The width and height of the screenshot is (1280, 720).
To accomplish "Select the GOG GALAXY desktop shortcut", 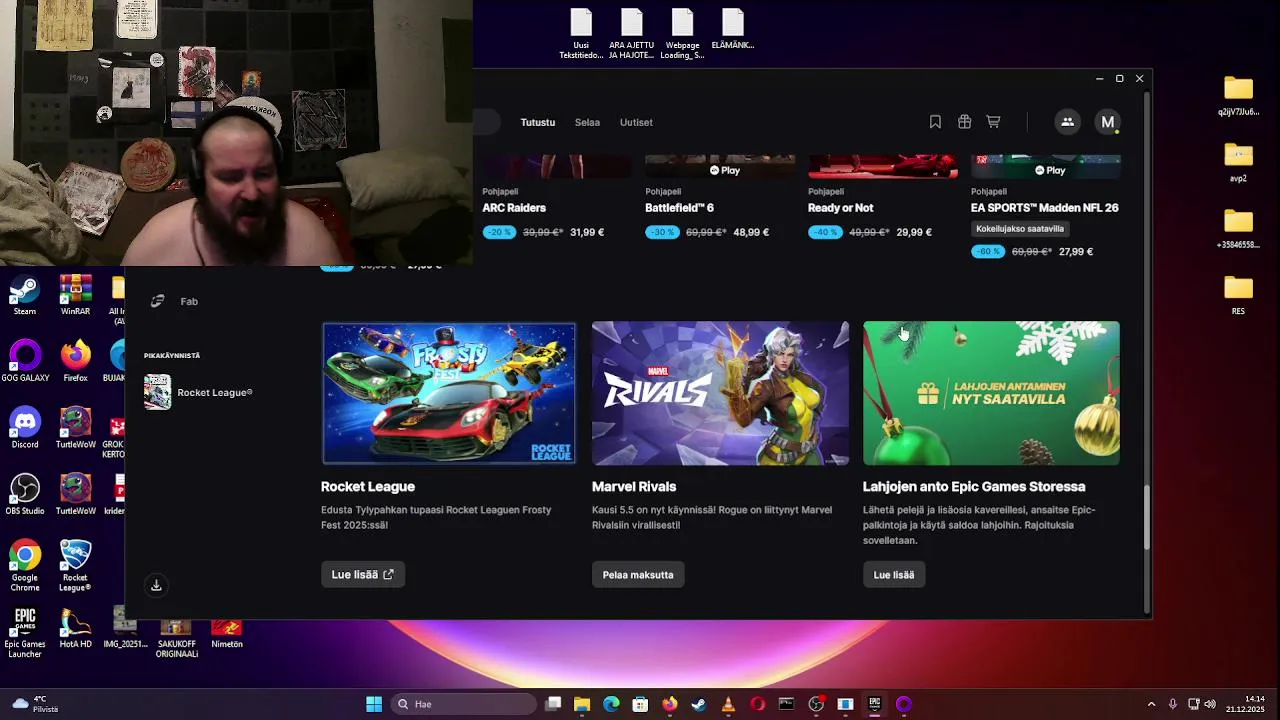I will (25, 362).
